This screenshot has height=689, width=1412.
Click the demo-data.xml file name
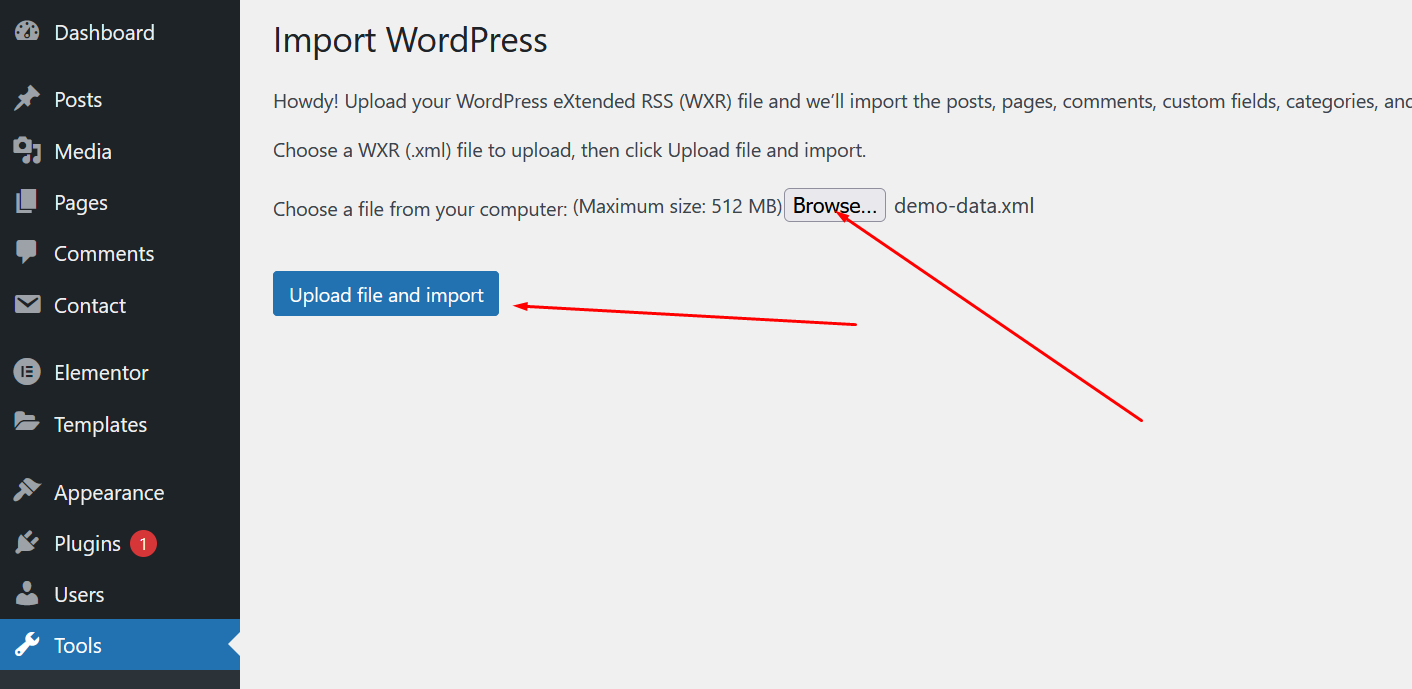coord(964,206)
